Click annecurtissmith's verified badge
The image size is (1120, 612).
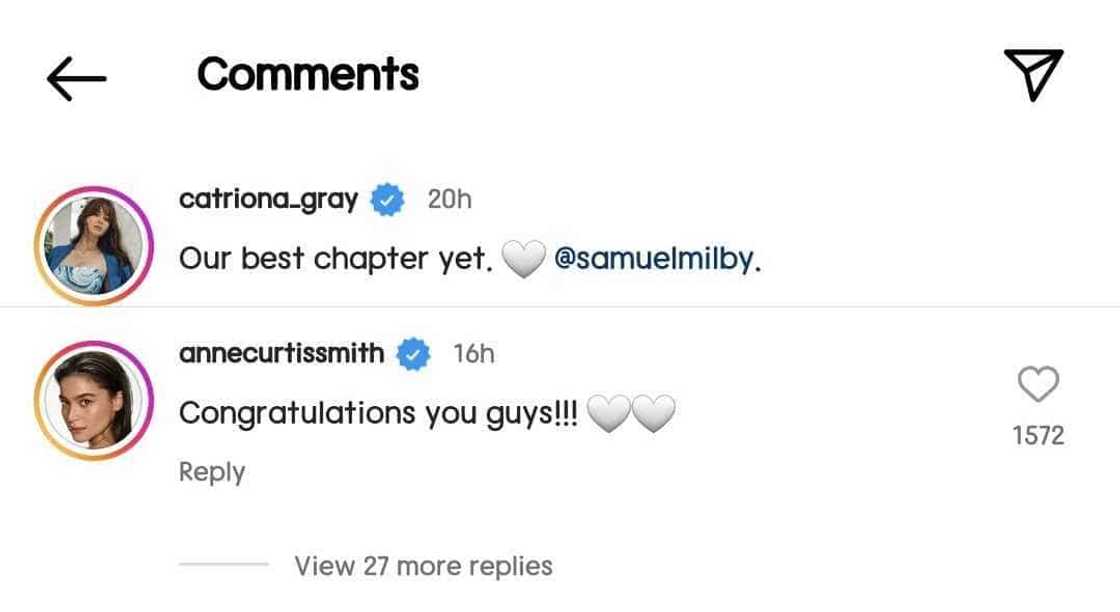[413, 352]
